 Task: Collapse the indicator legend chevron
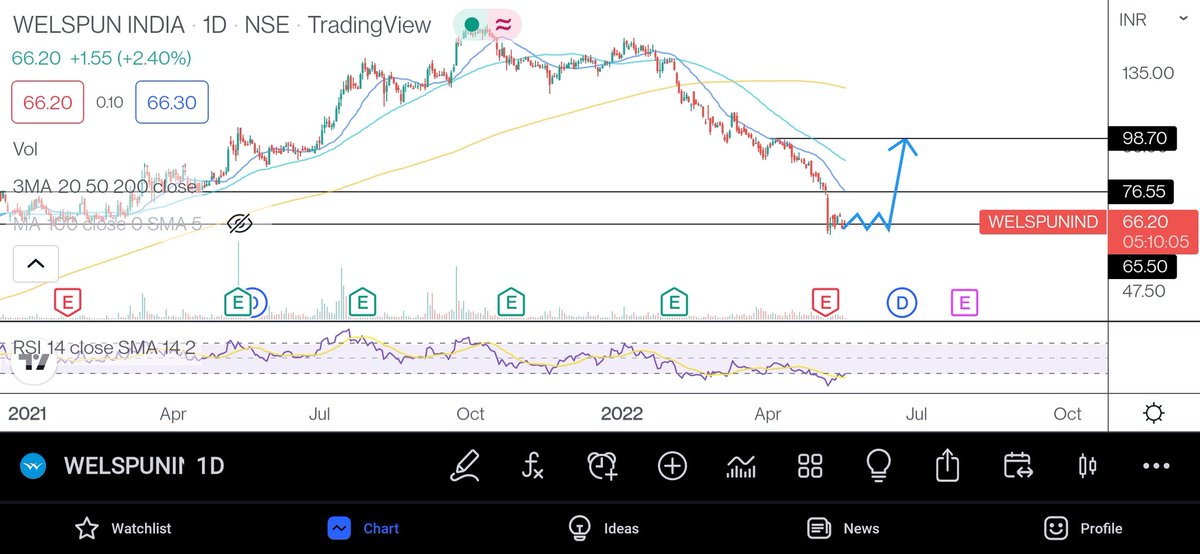click(35, 264)
